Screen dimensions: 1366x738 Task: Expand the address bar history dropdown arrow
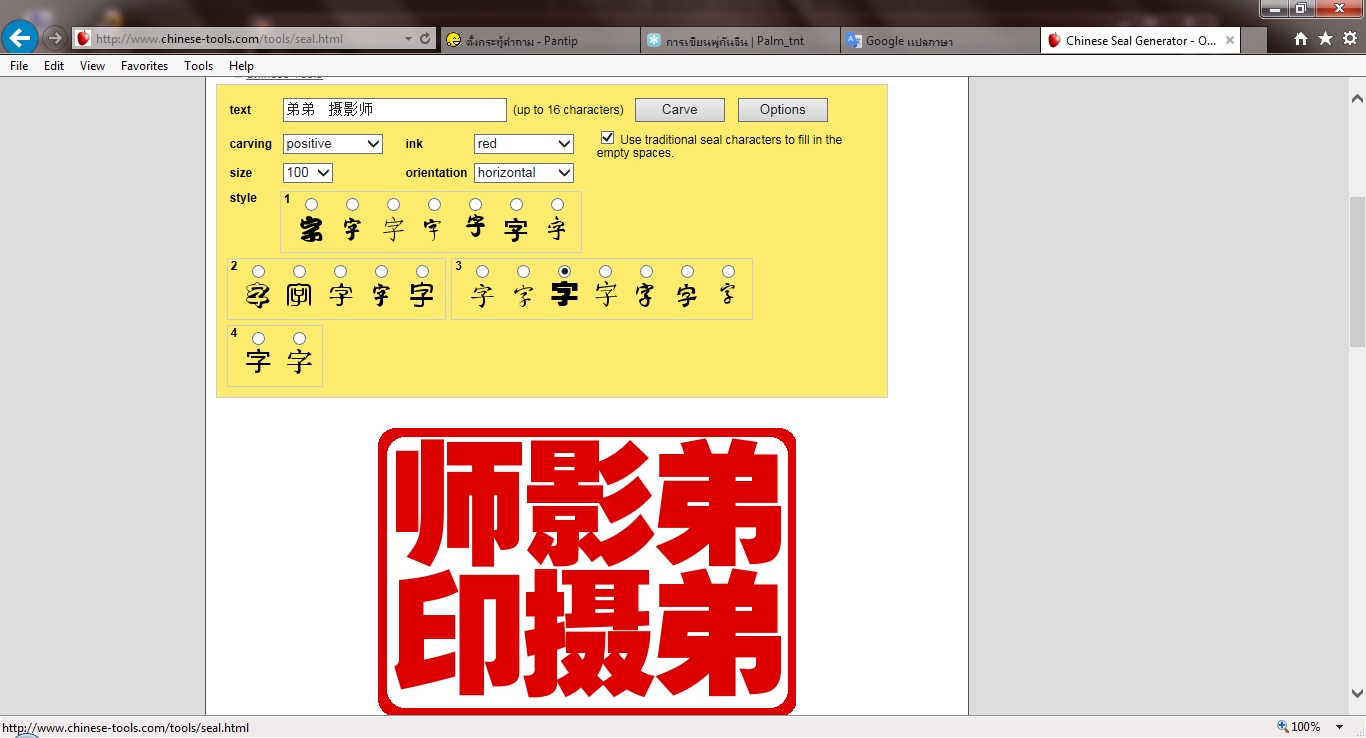pos(408,39)
